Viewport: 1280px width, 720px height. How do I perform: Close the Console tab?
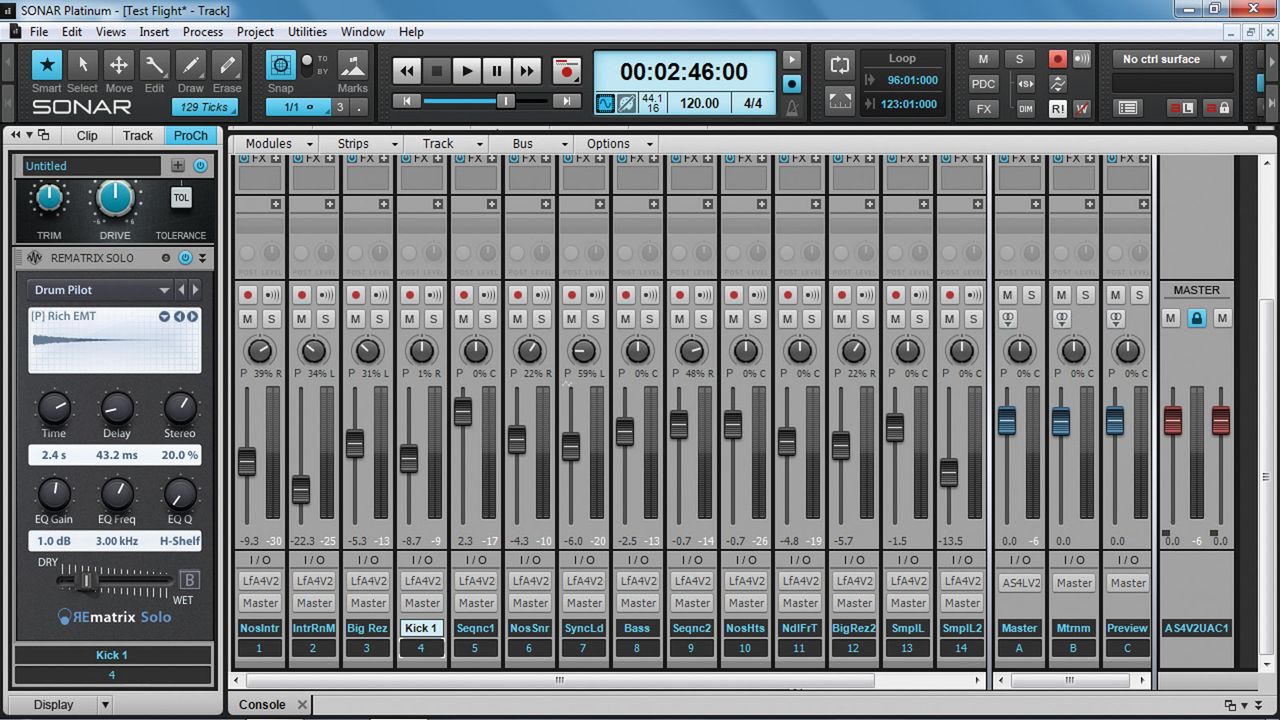coord(303,705)
